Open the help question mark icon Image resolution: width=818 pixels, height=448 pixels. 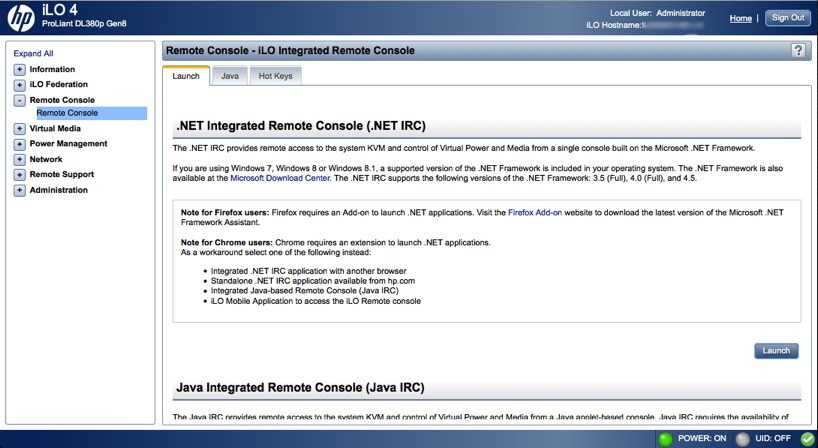[798, 51]
